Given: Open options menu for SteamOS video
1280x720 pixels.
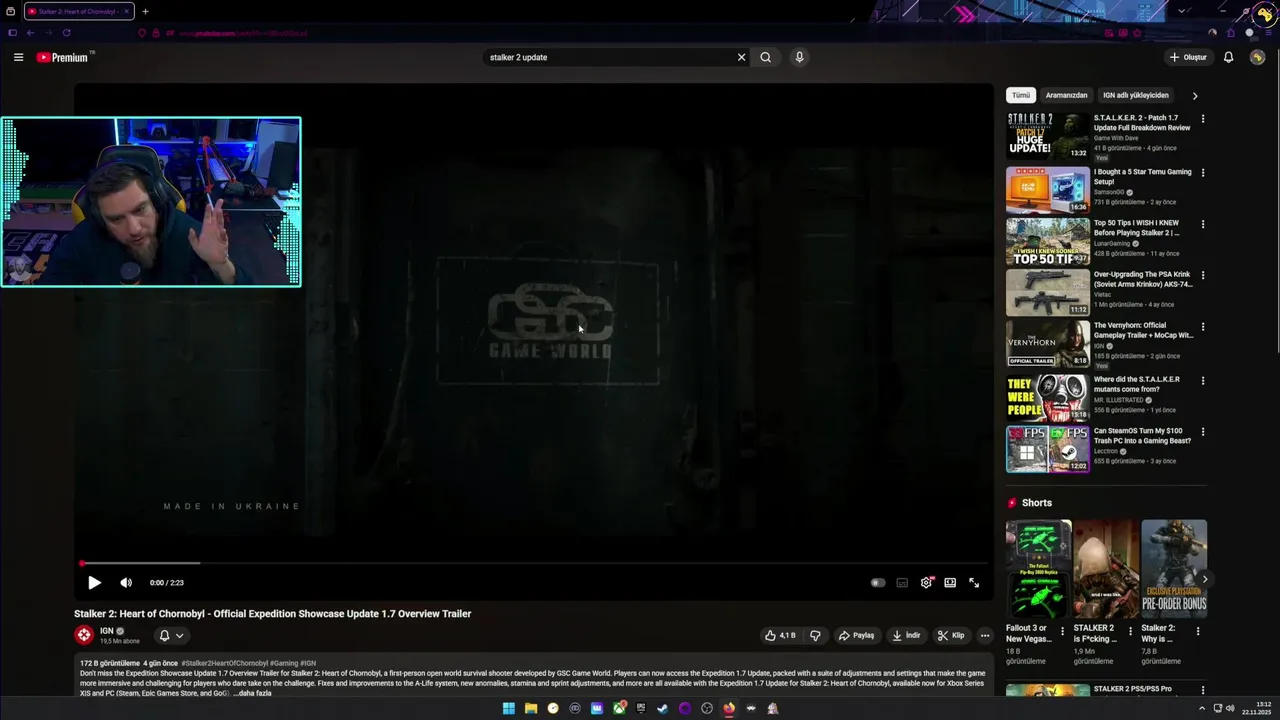Looking at the screenshot, I should (x=1203, y=432).
